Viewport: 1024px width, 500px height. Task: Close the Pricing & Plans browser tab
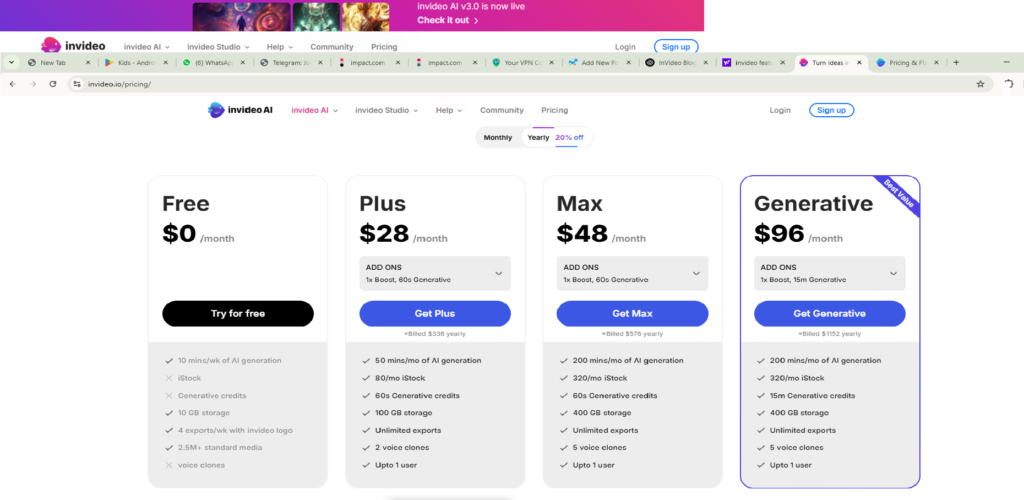(936, 63)
